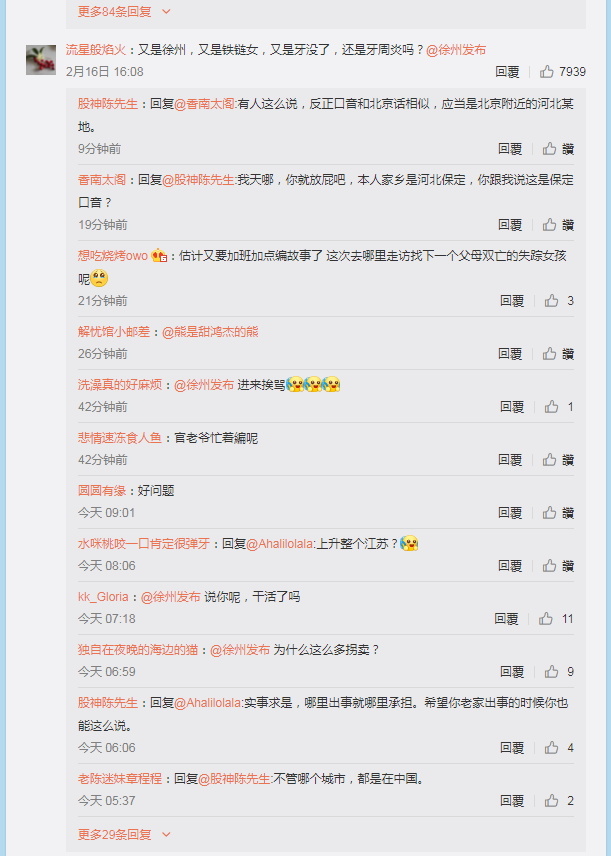Reply to 流星般焰火's top comment
Screen dimensions: 611x856
pos(507,72)
